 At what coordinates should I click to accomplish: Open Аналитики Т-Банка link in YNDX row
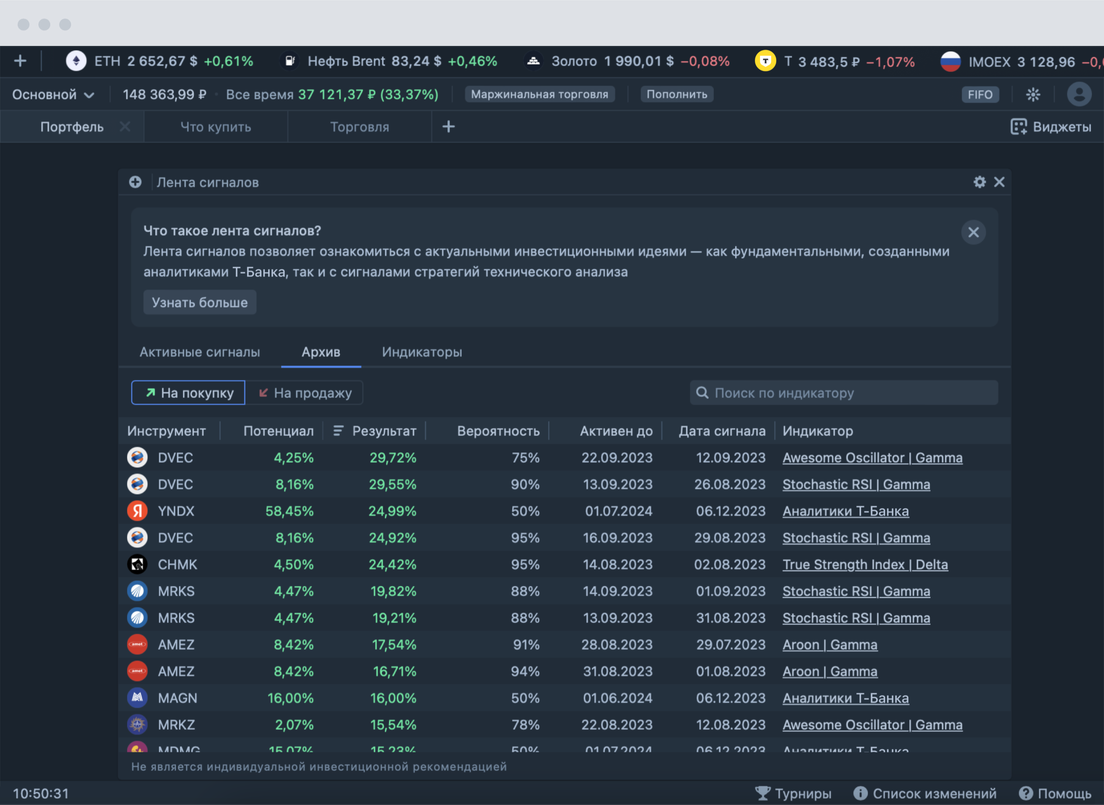[x=846, y=511]
